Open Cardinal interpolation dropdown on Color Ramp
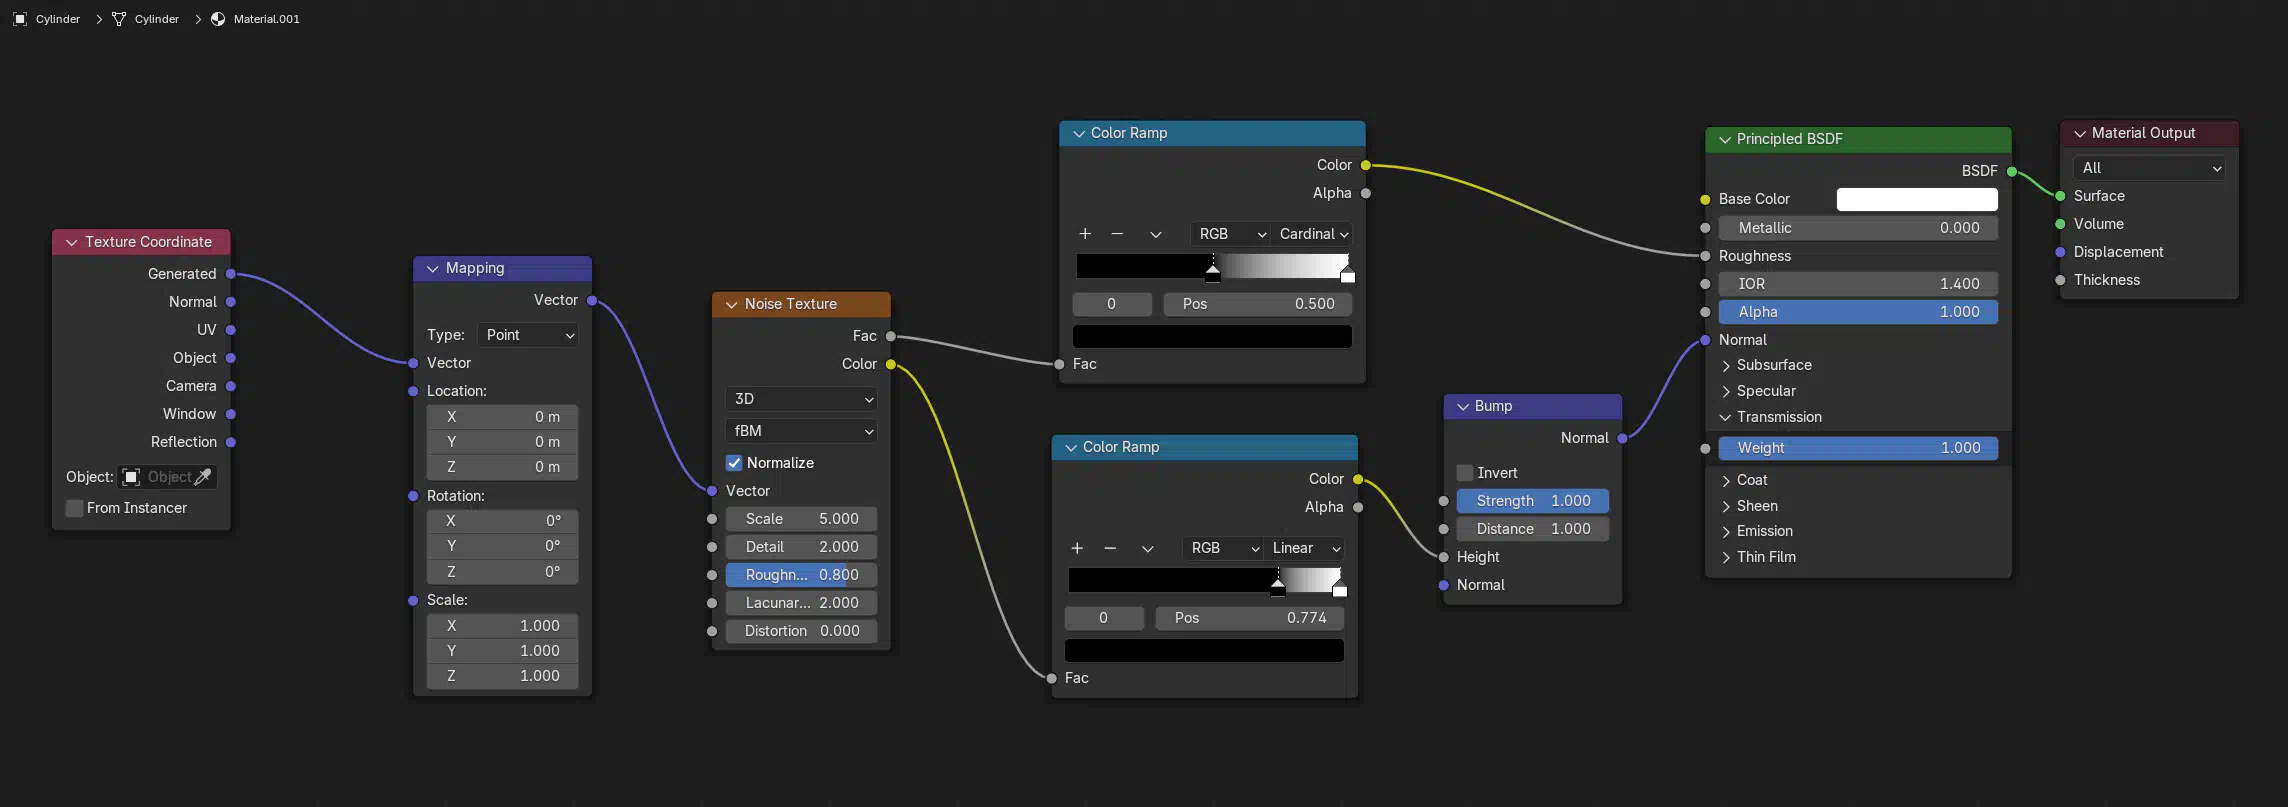 [x=1312, y=234]
